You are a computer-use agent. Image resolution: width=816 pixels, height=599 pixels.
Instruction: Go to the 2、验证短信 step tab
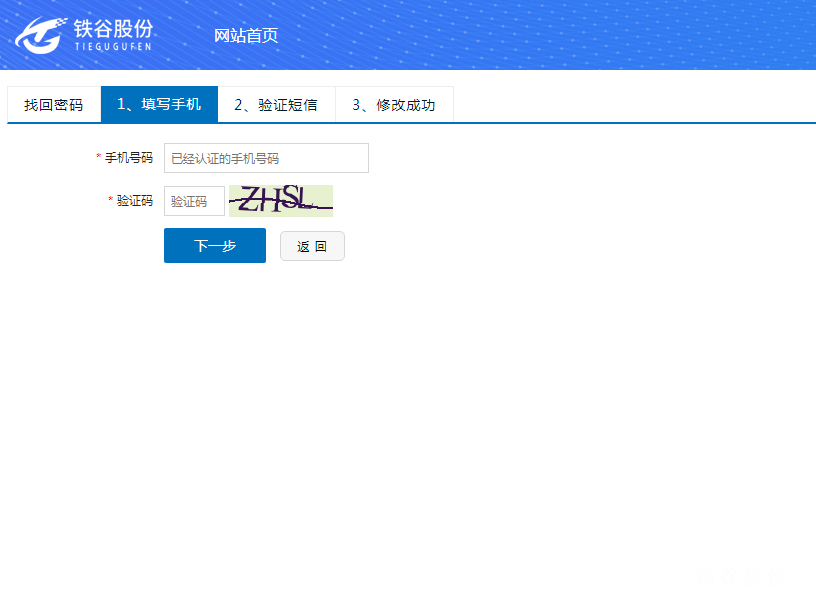coord(276,105)
